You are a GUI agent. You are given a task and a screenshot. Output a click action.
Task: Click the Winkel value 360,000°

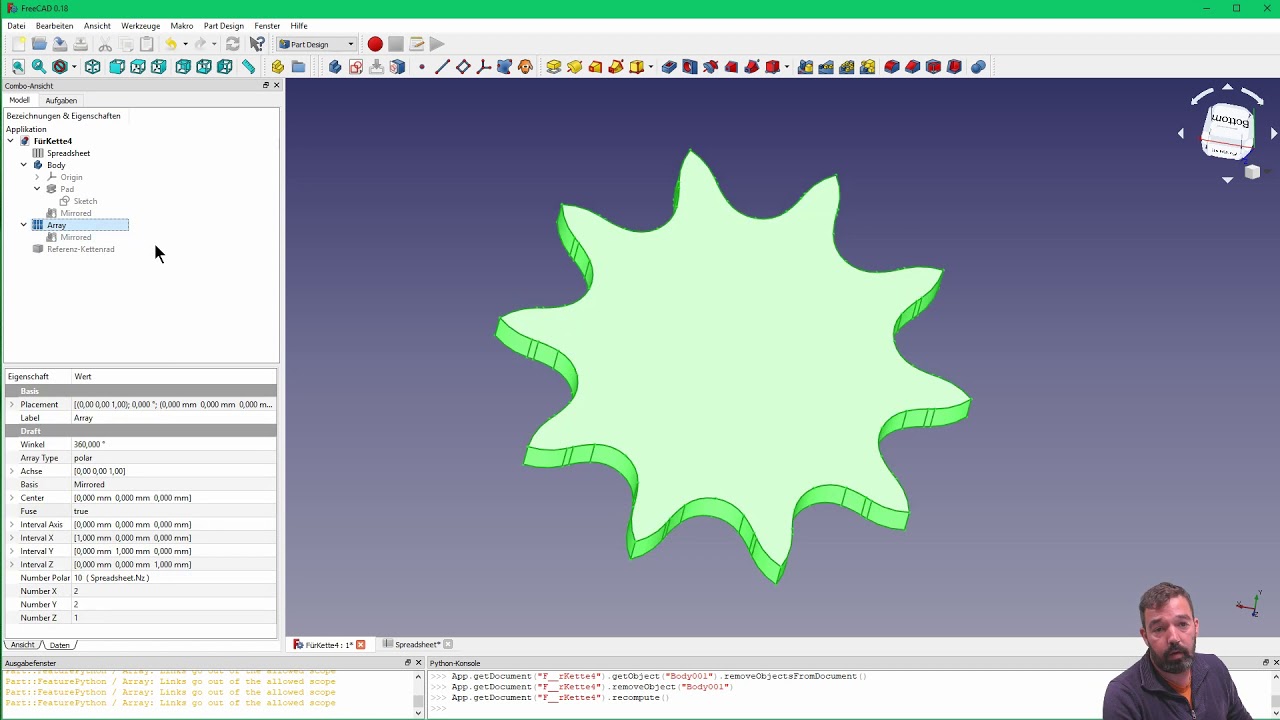174,444
